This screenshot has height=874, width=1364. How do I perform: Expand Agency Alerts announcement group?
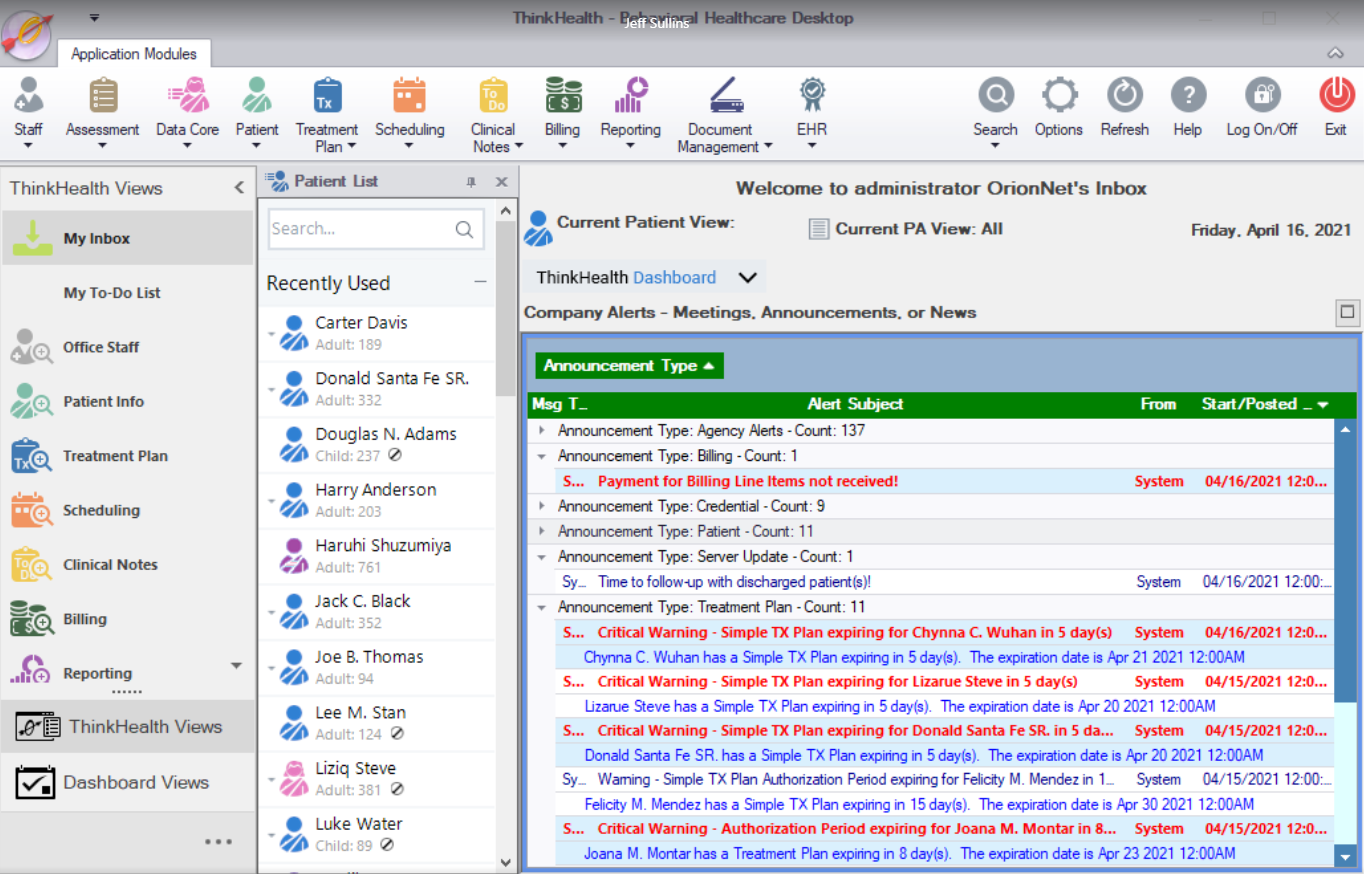point(541,431)
